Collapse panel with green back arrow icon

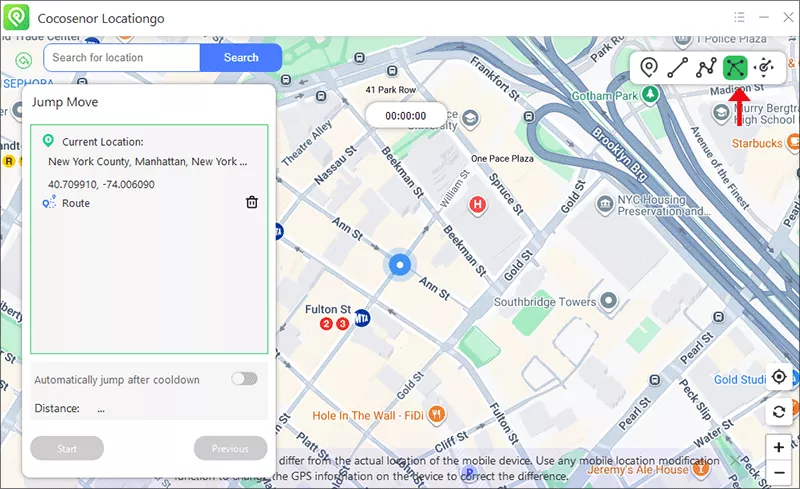click(23, 61)
